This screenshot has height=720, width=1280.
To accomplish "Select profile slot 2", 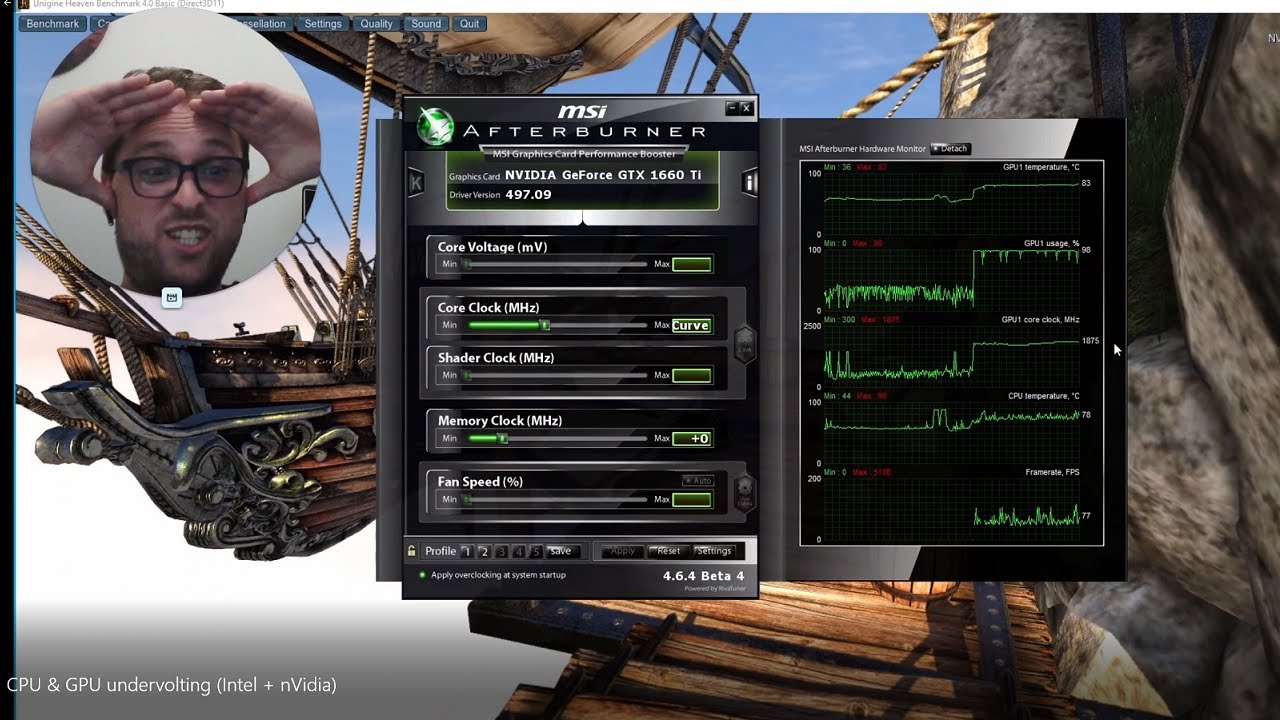I will click(x=484, y=551).
